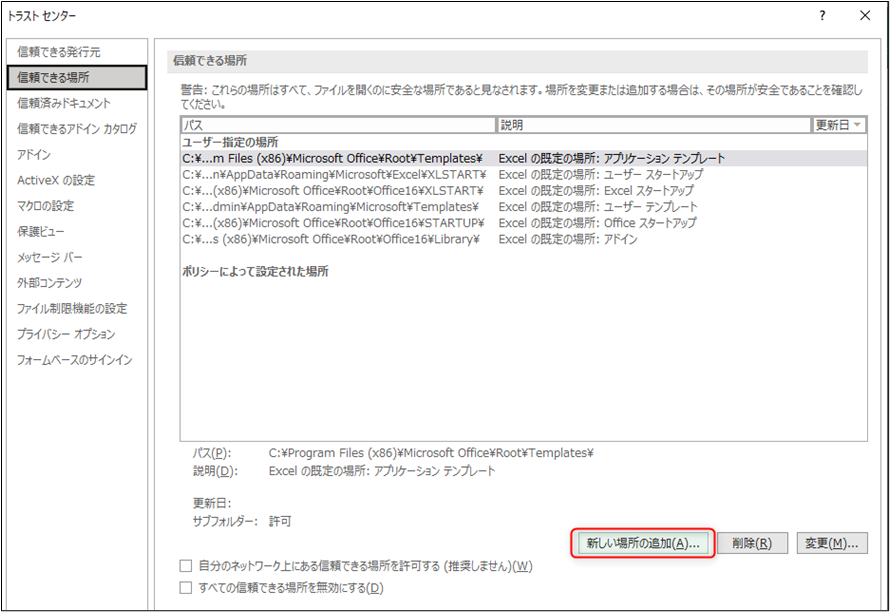Switch to 信頼済みドキュメント category
This screenshot has height=612, width=890.
tap(64, 103)
